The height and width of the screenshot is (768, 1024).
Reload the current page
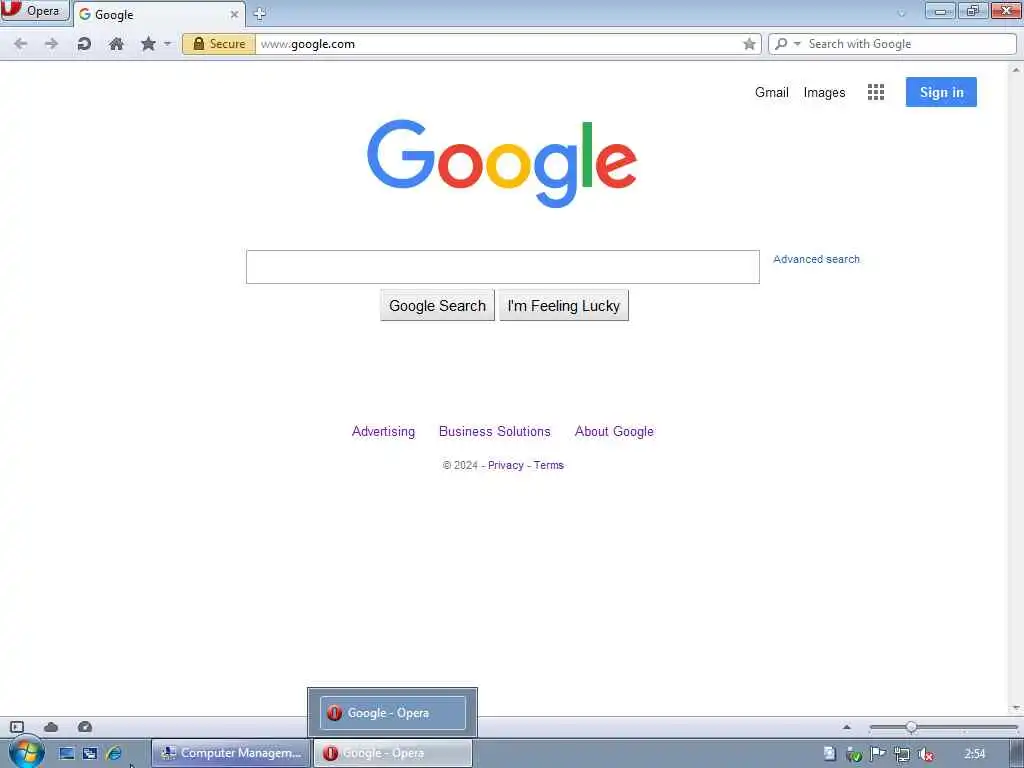pos(84,44)
